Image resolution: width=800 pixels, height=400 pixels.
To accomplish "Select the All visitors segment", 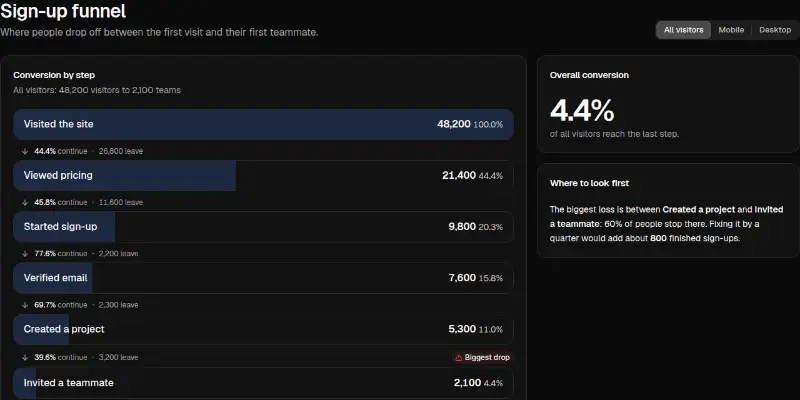I will pos(683,30).
